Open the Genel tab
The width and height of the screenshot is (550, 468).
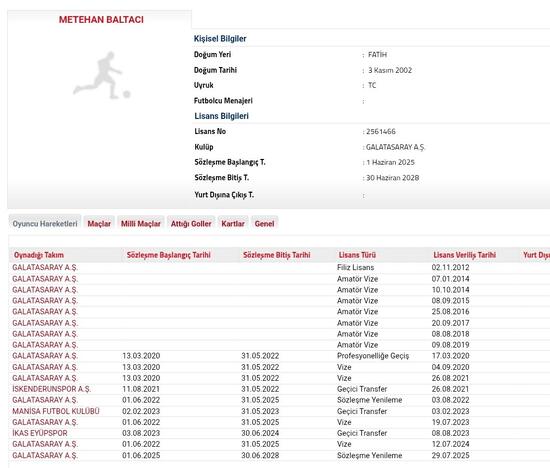(x=264, y=223)
